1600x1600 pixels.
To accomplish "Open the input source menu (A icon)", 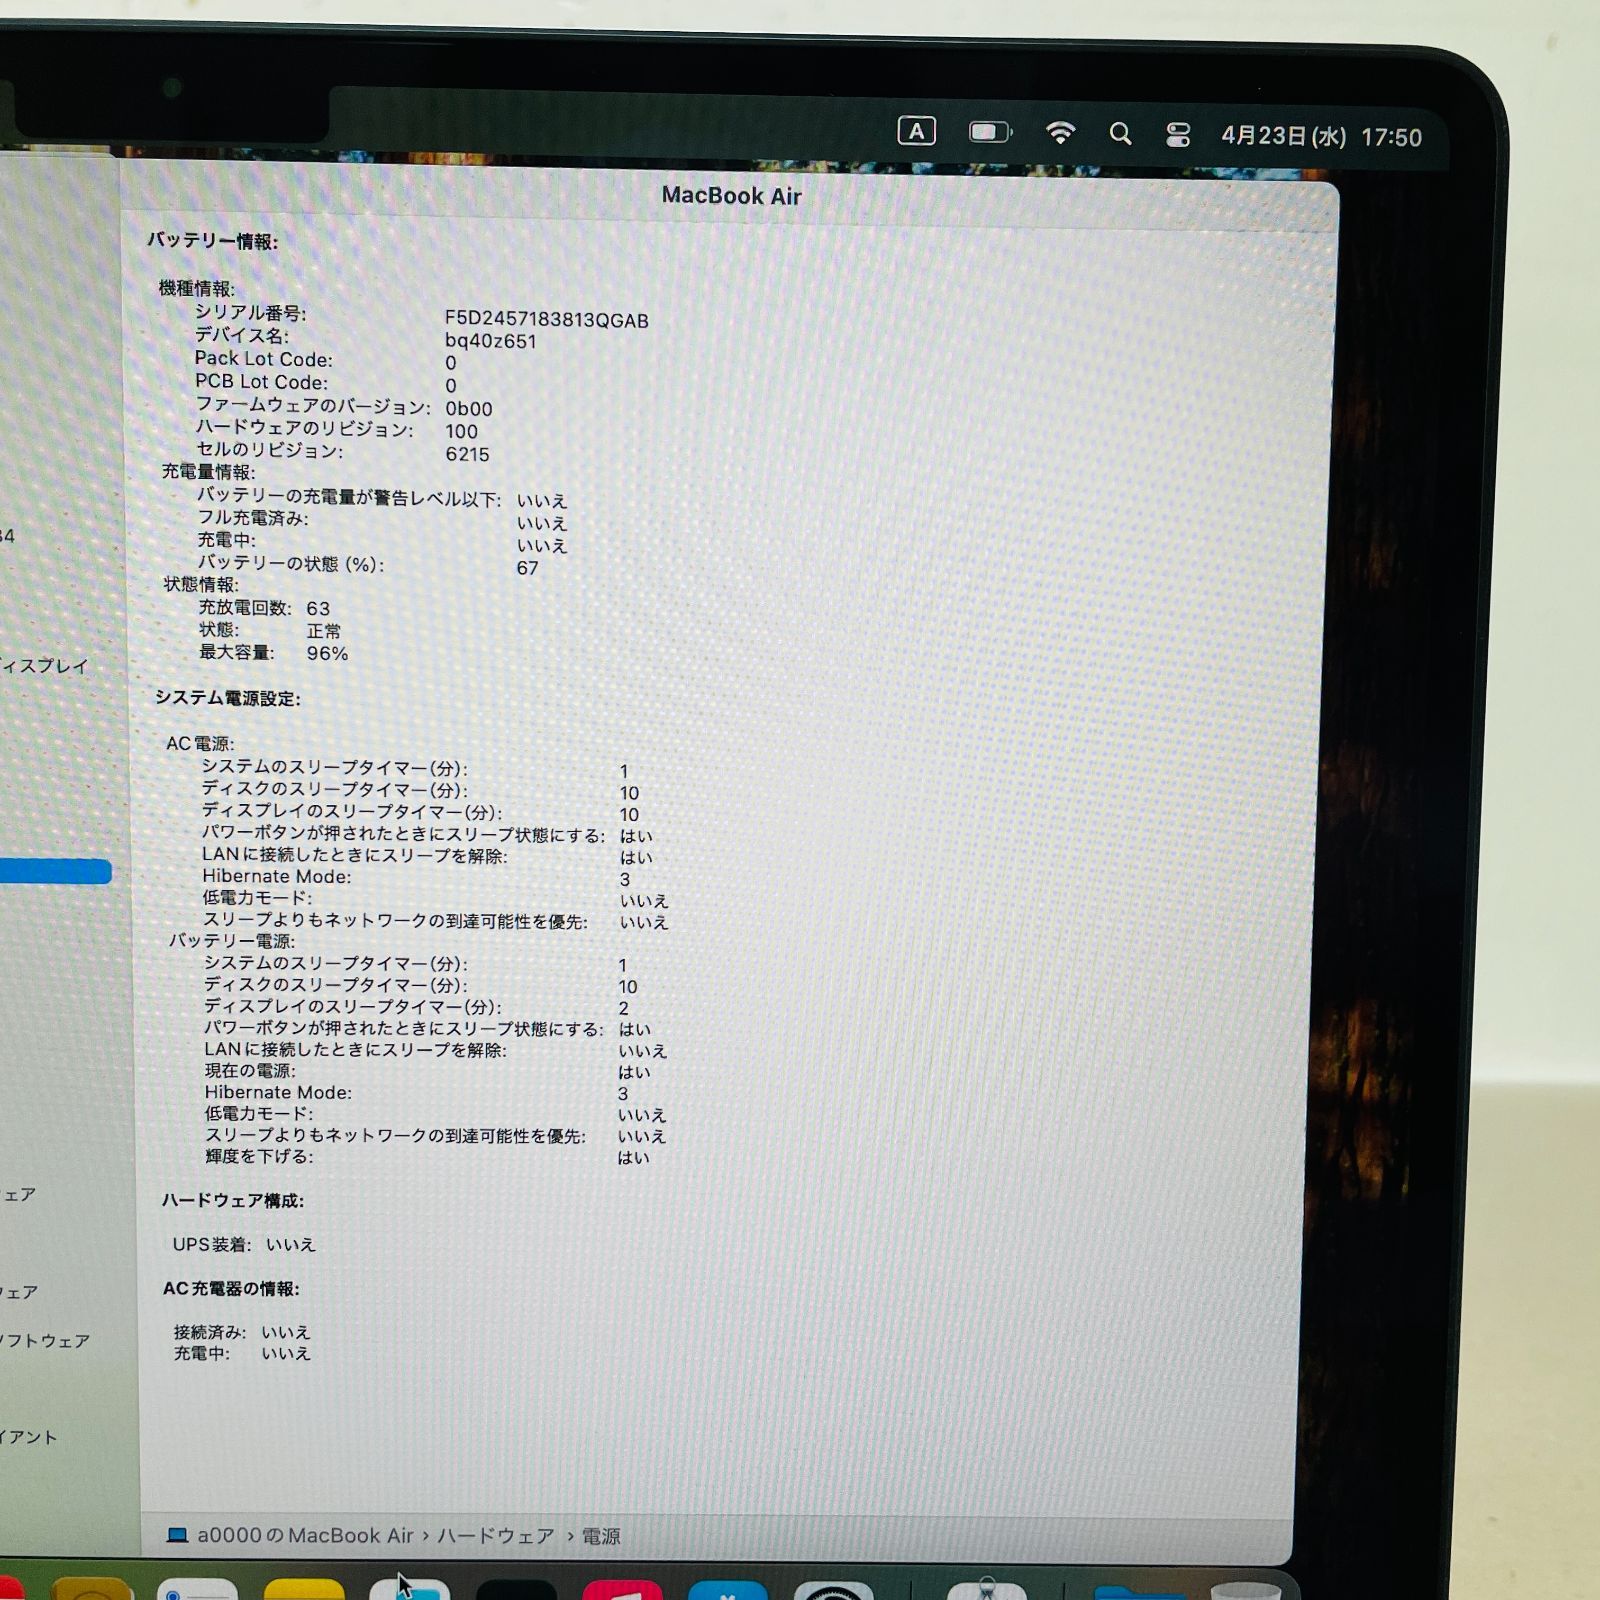I will pyautogui.click(x=916, y=132).
